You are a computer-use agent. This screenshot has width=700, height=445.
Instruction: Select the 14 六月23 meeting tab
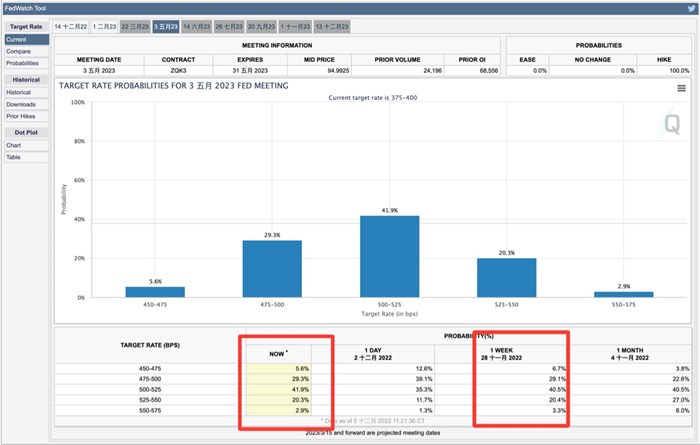(196, 25)
